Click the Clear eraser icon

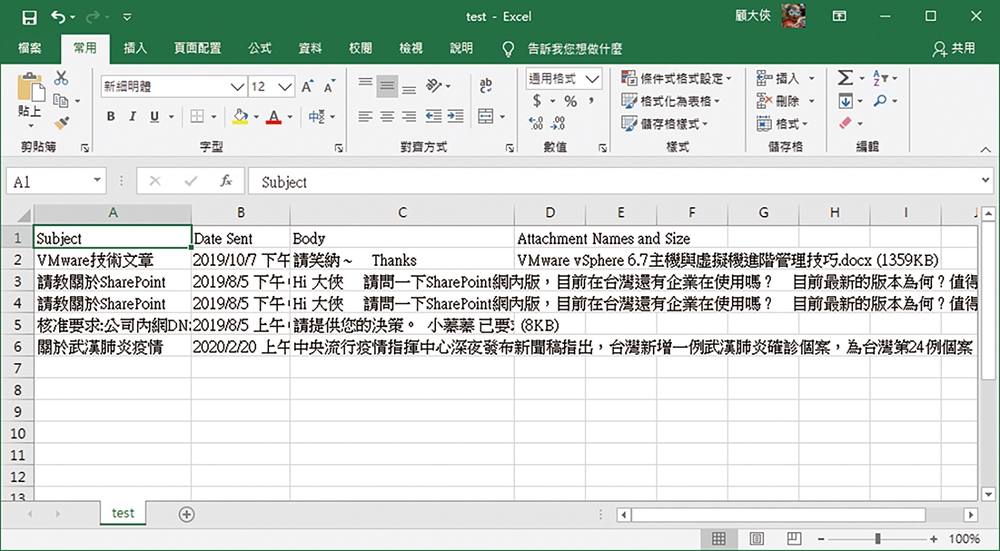(846, 122)
